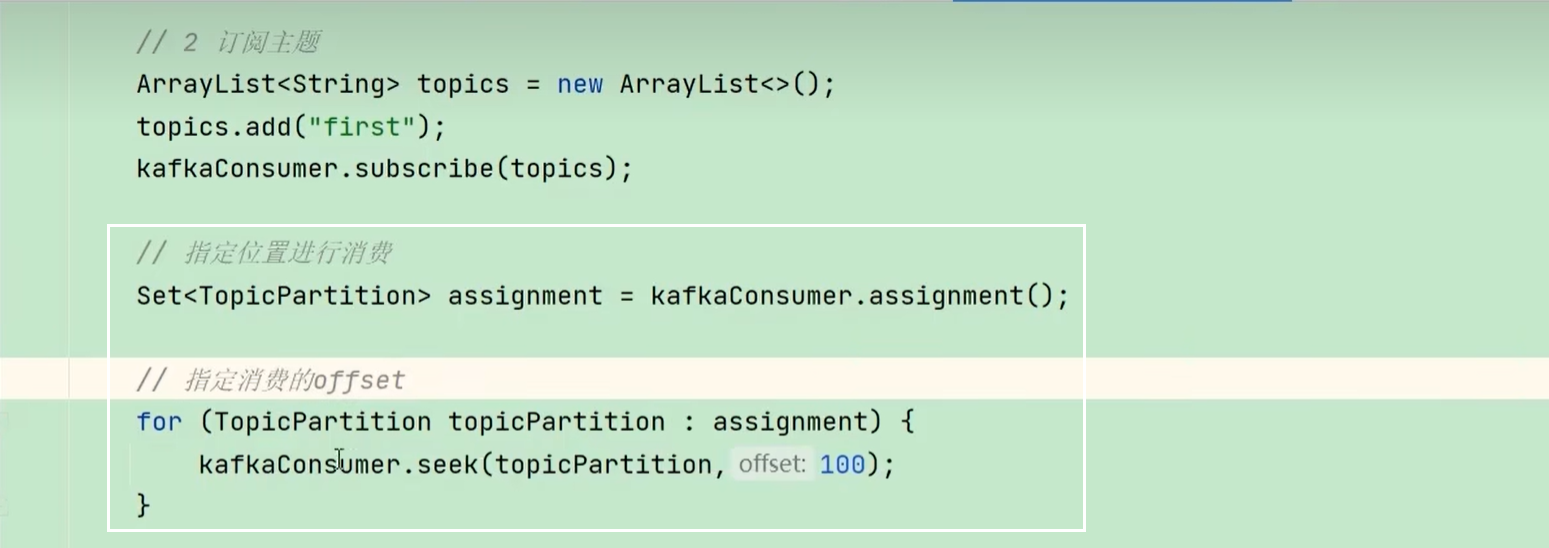Click the closing brace of for loop

click(143, 506)
